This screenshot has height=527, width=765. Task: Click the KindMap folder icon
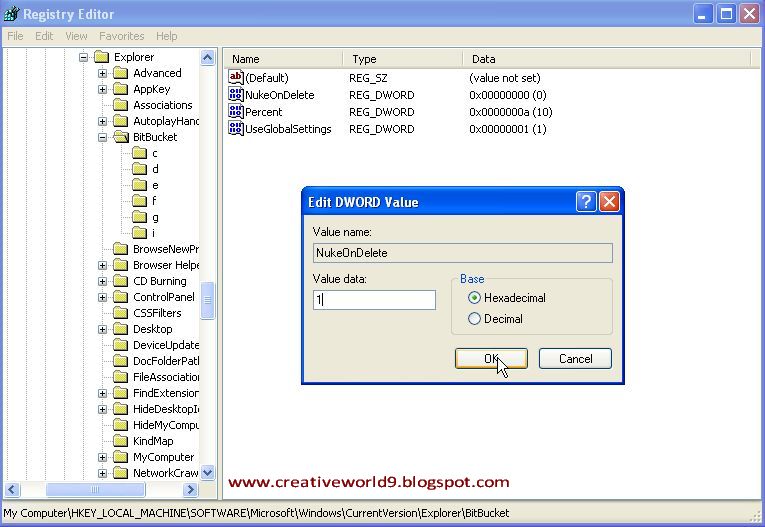(x=121, y=441)
